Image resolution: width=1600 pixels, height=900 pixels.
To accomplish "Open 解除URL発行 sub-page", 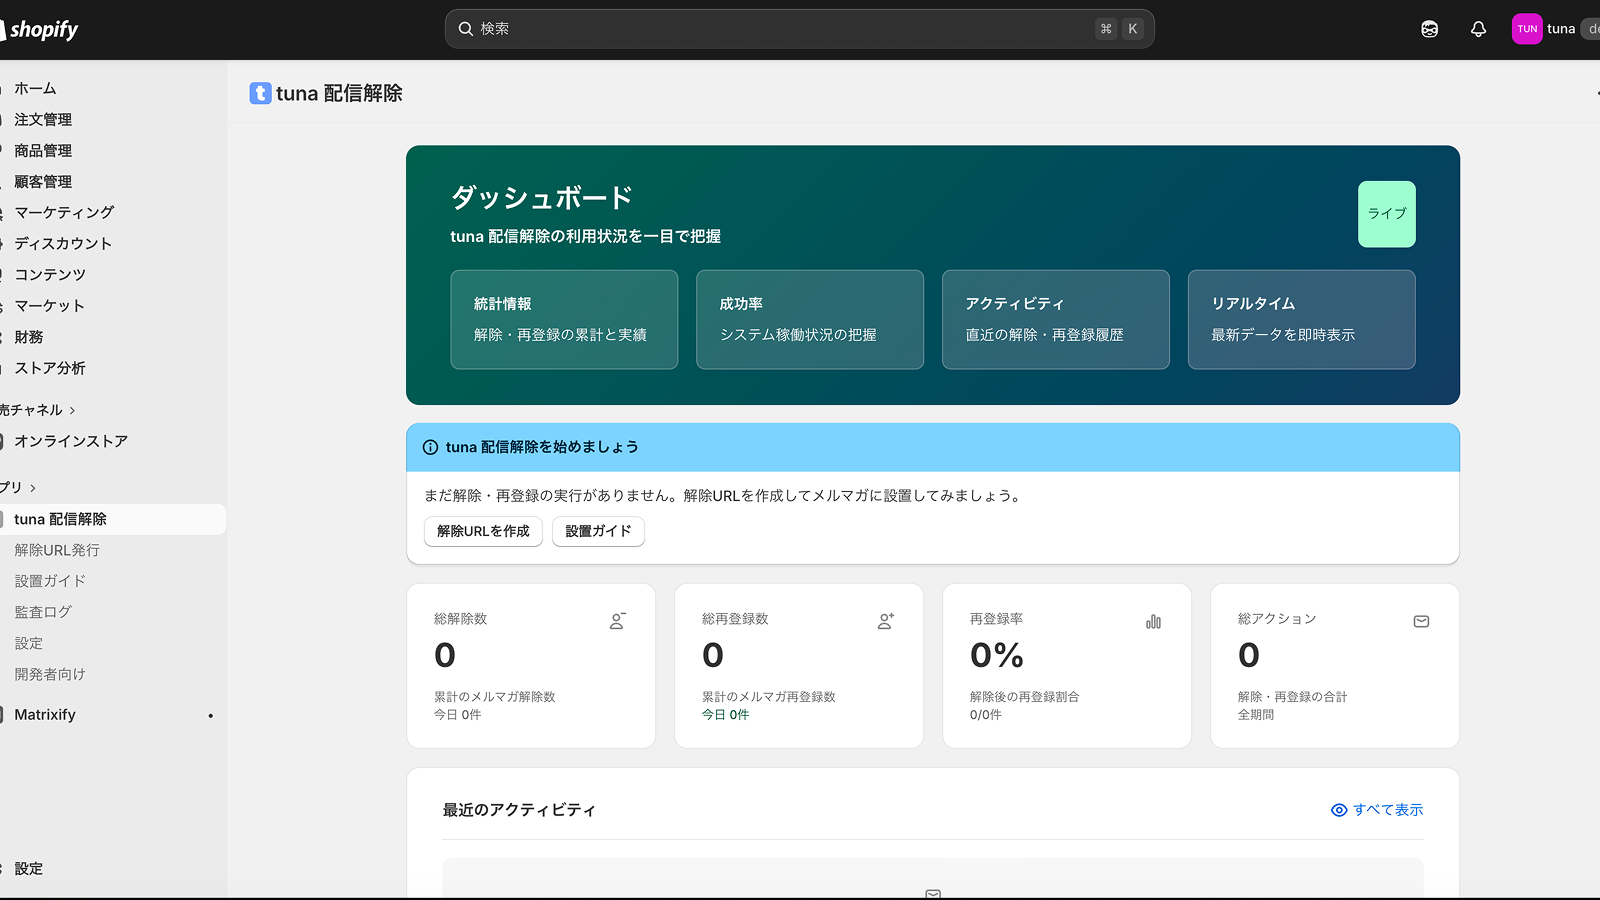I will click(57, 550).
